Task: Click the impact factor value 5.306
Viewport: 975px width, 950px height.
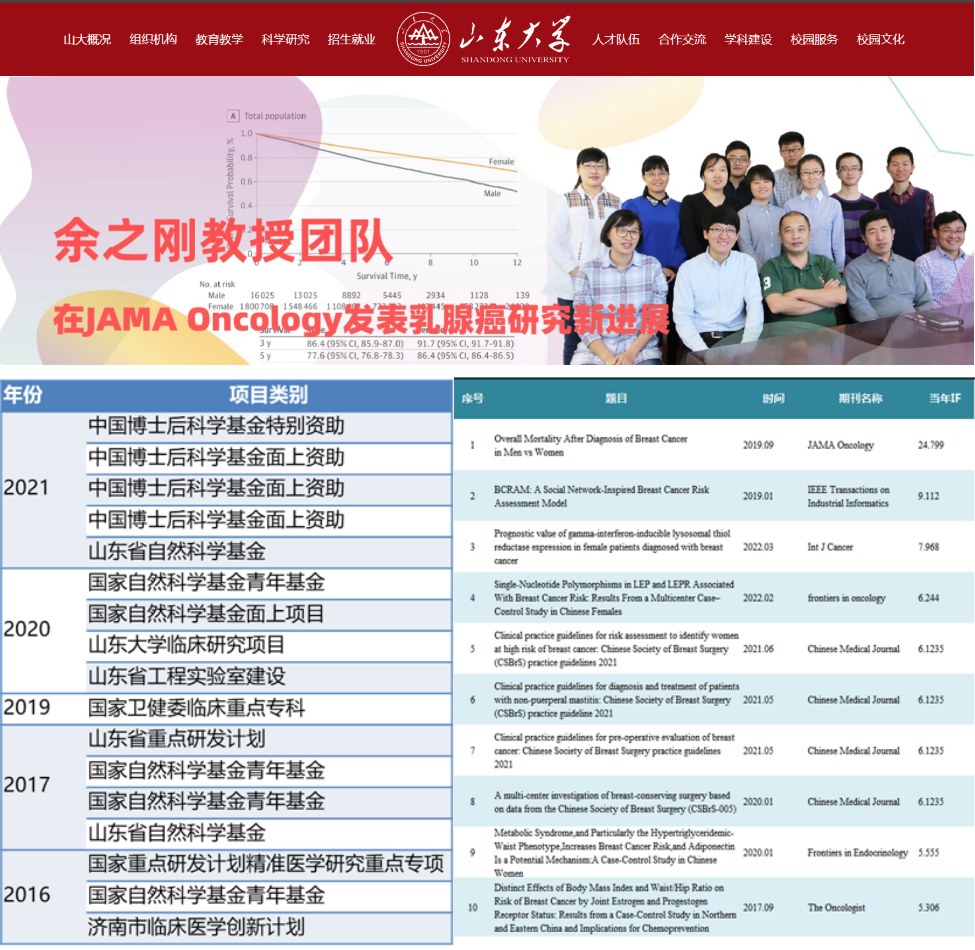Action: coord(928,908)
